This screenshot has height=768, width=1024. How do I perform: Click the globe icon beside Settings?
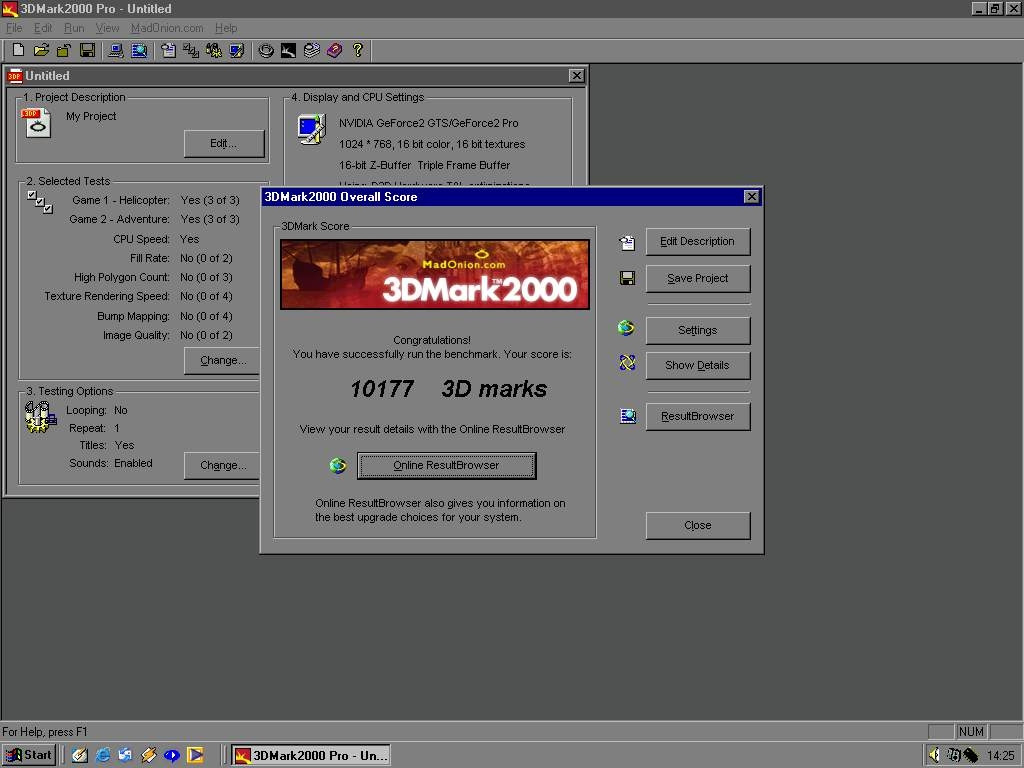[x=626, y=327]
